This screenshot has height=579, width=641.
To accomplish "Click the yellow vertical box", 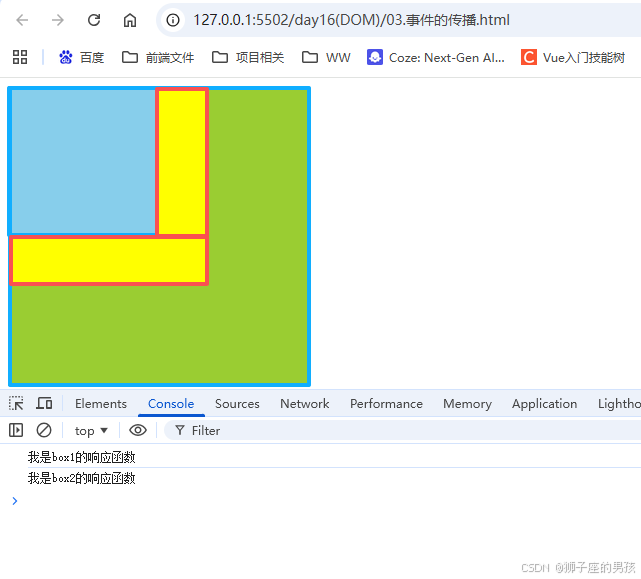I will click(x=182, y=162).
